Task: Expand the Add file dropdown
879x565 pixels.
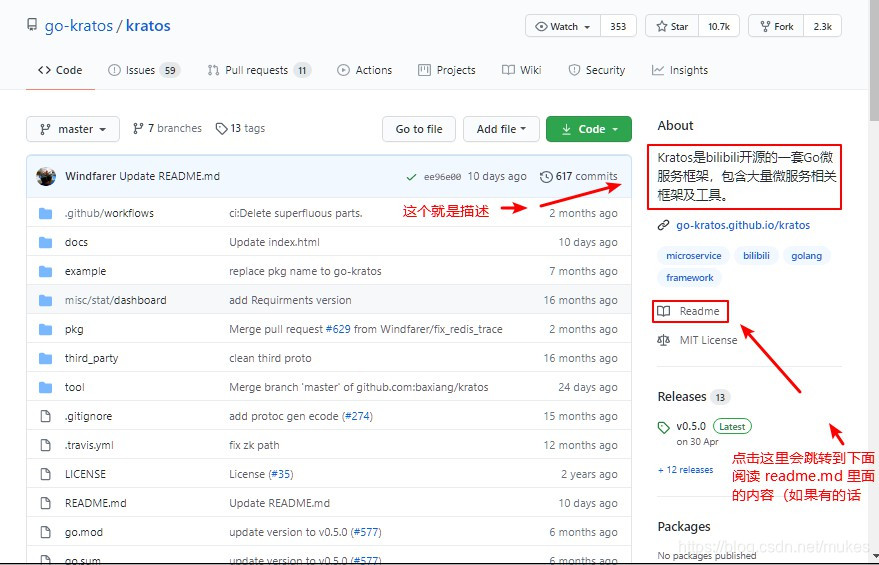Action: click(501, 129)
